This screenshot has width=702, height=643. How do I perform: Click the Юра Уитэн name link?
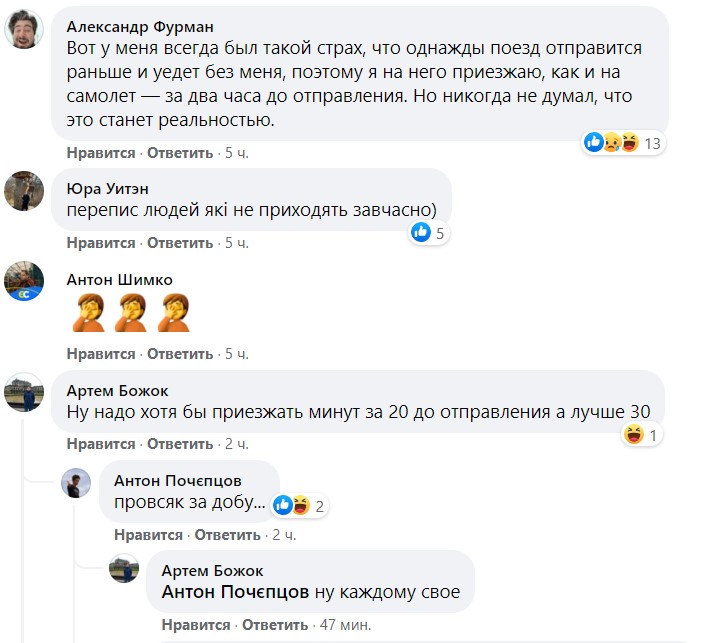[x=109, y=188]
